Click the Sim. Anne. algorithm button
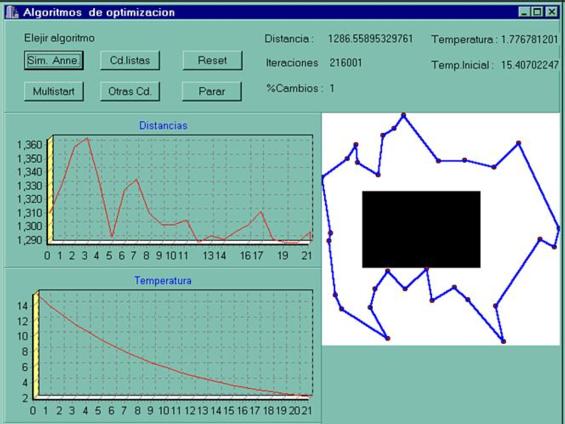This screenshot has height=424, width=565. coord(54,60)
